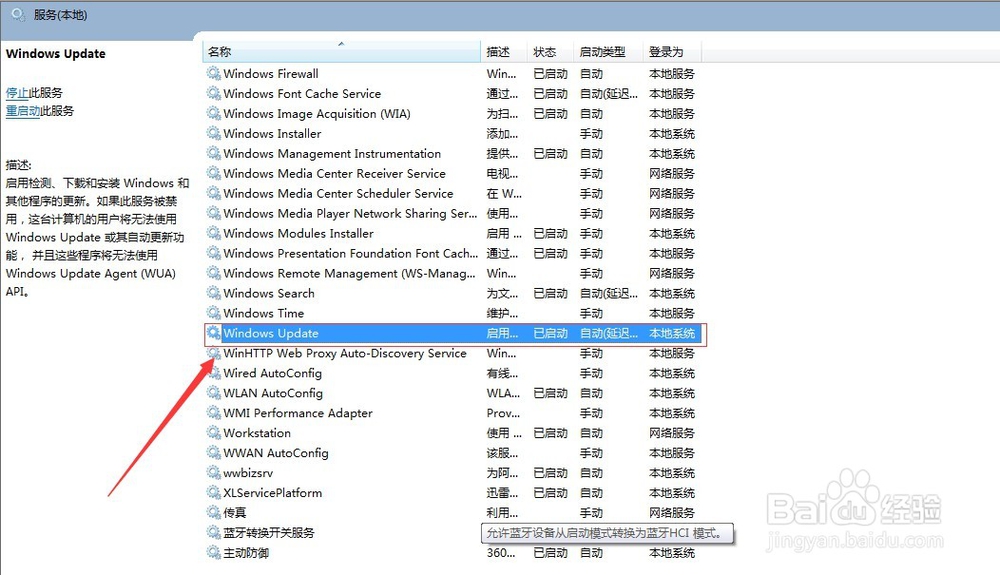
Task: Select the Workstation service name
Action: [257, 433]
